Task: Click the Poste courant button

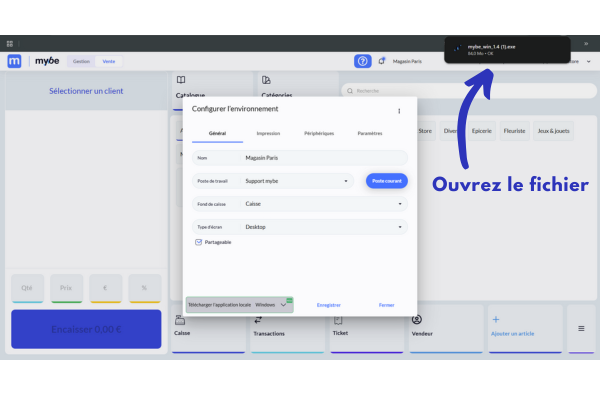Action: (387, 181)
